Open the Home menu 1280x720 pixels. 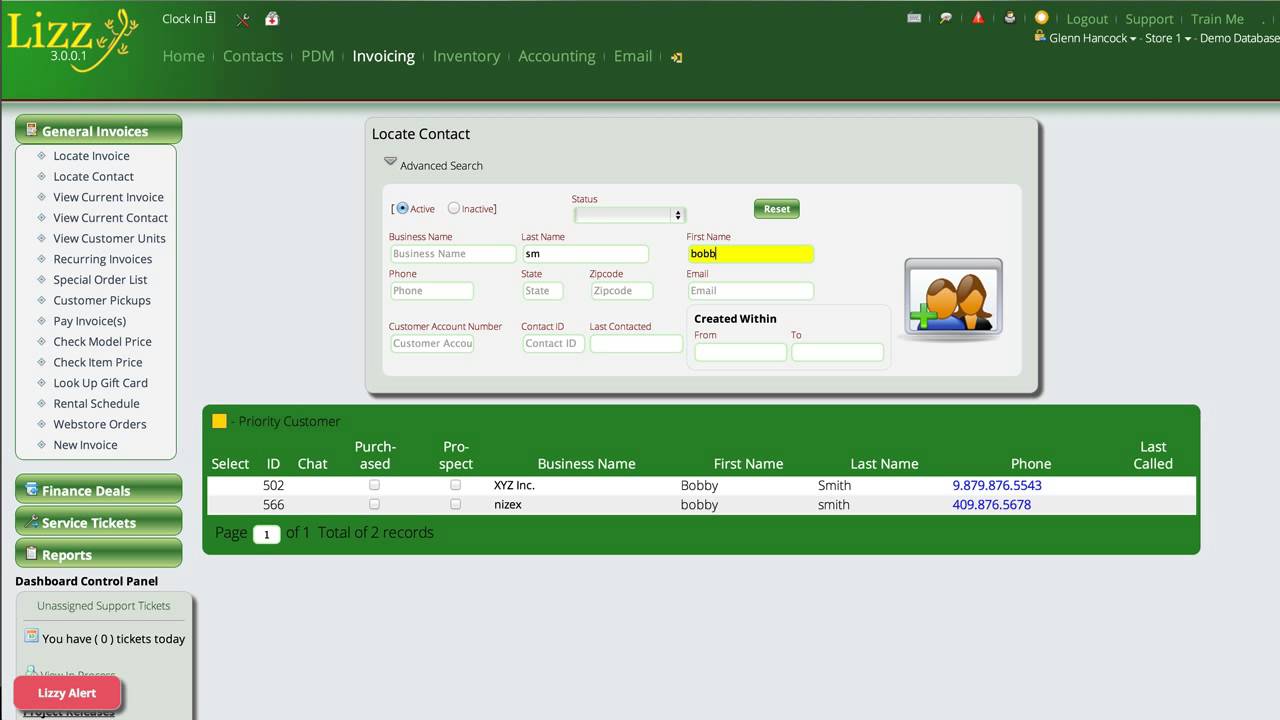click(x=184, y=56)
